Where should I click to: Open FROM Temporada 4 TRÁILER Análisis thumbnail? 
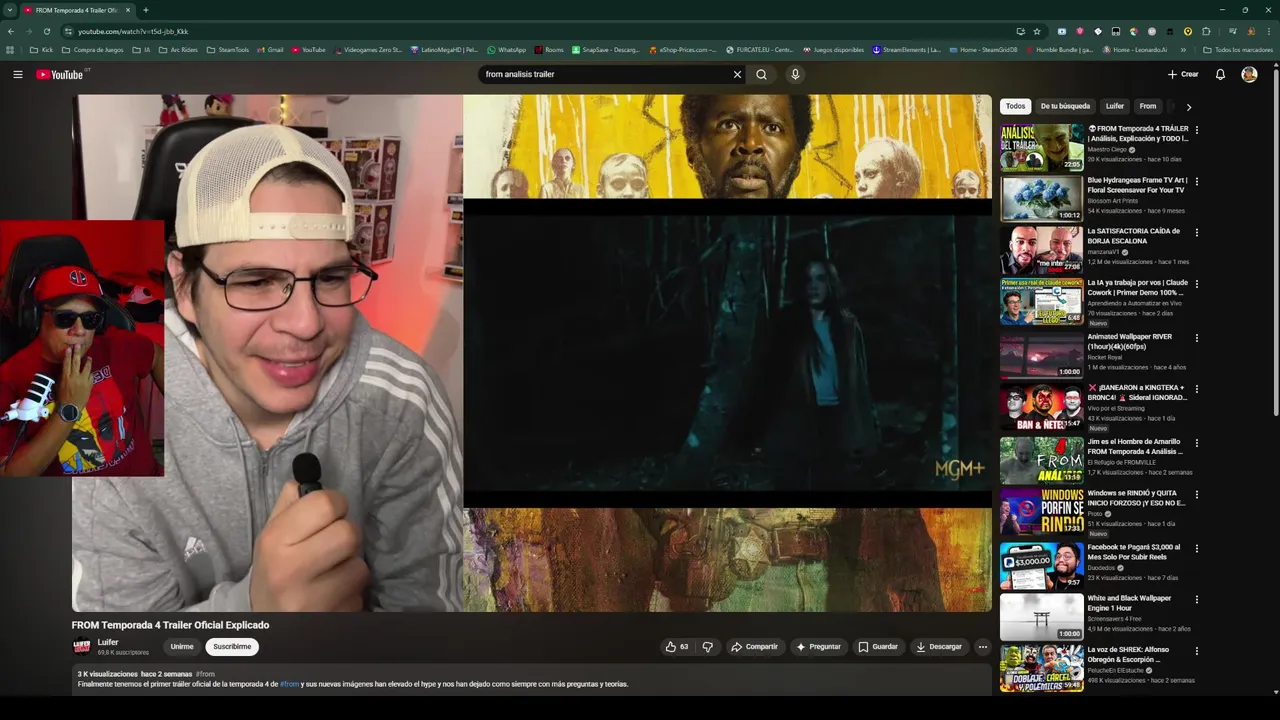[1041, 147]
